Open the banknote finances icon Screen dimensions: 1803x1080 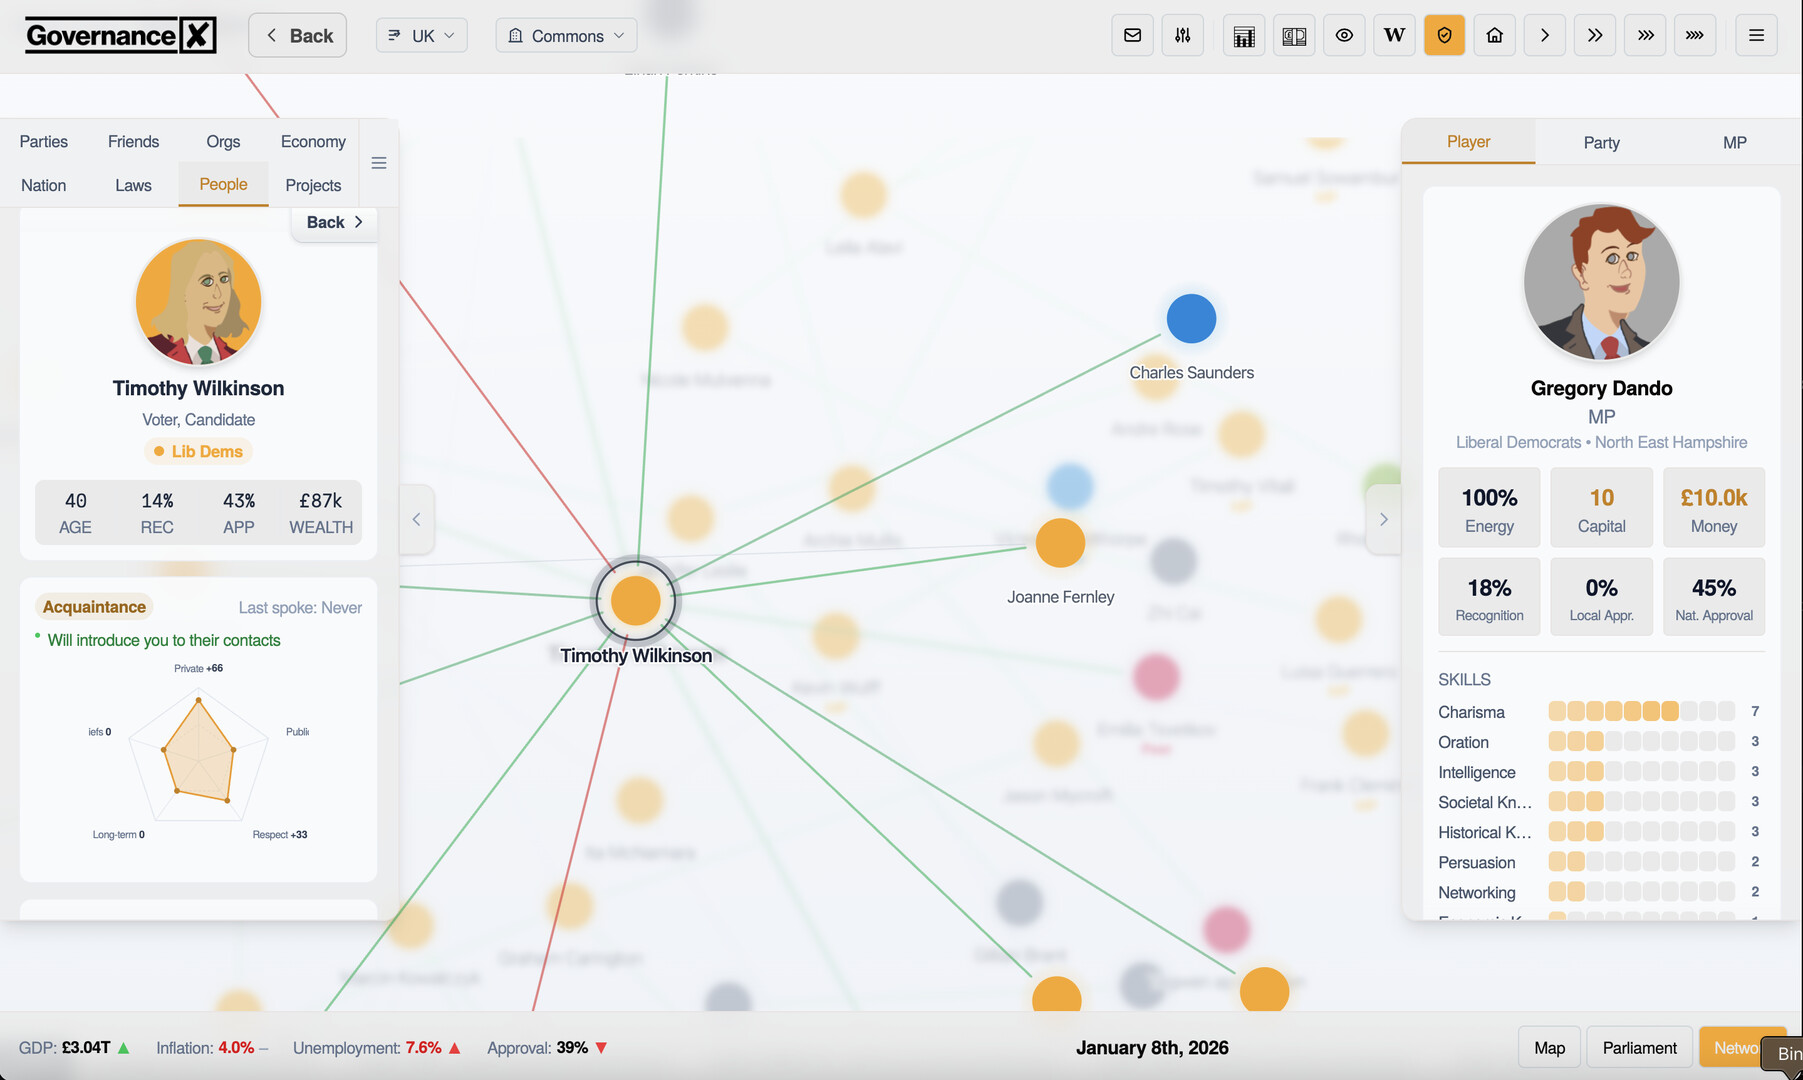[x=1294, y=35]
